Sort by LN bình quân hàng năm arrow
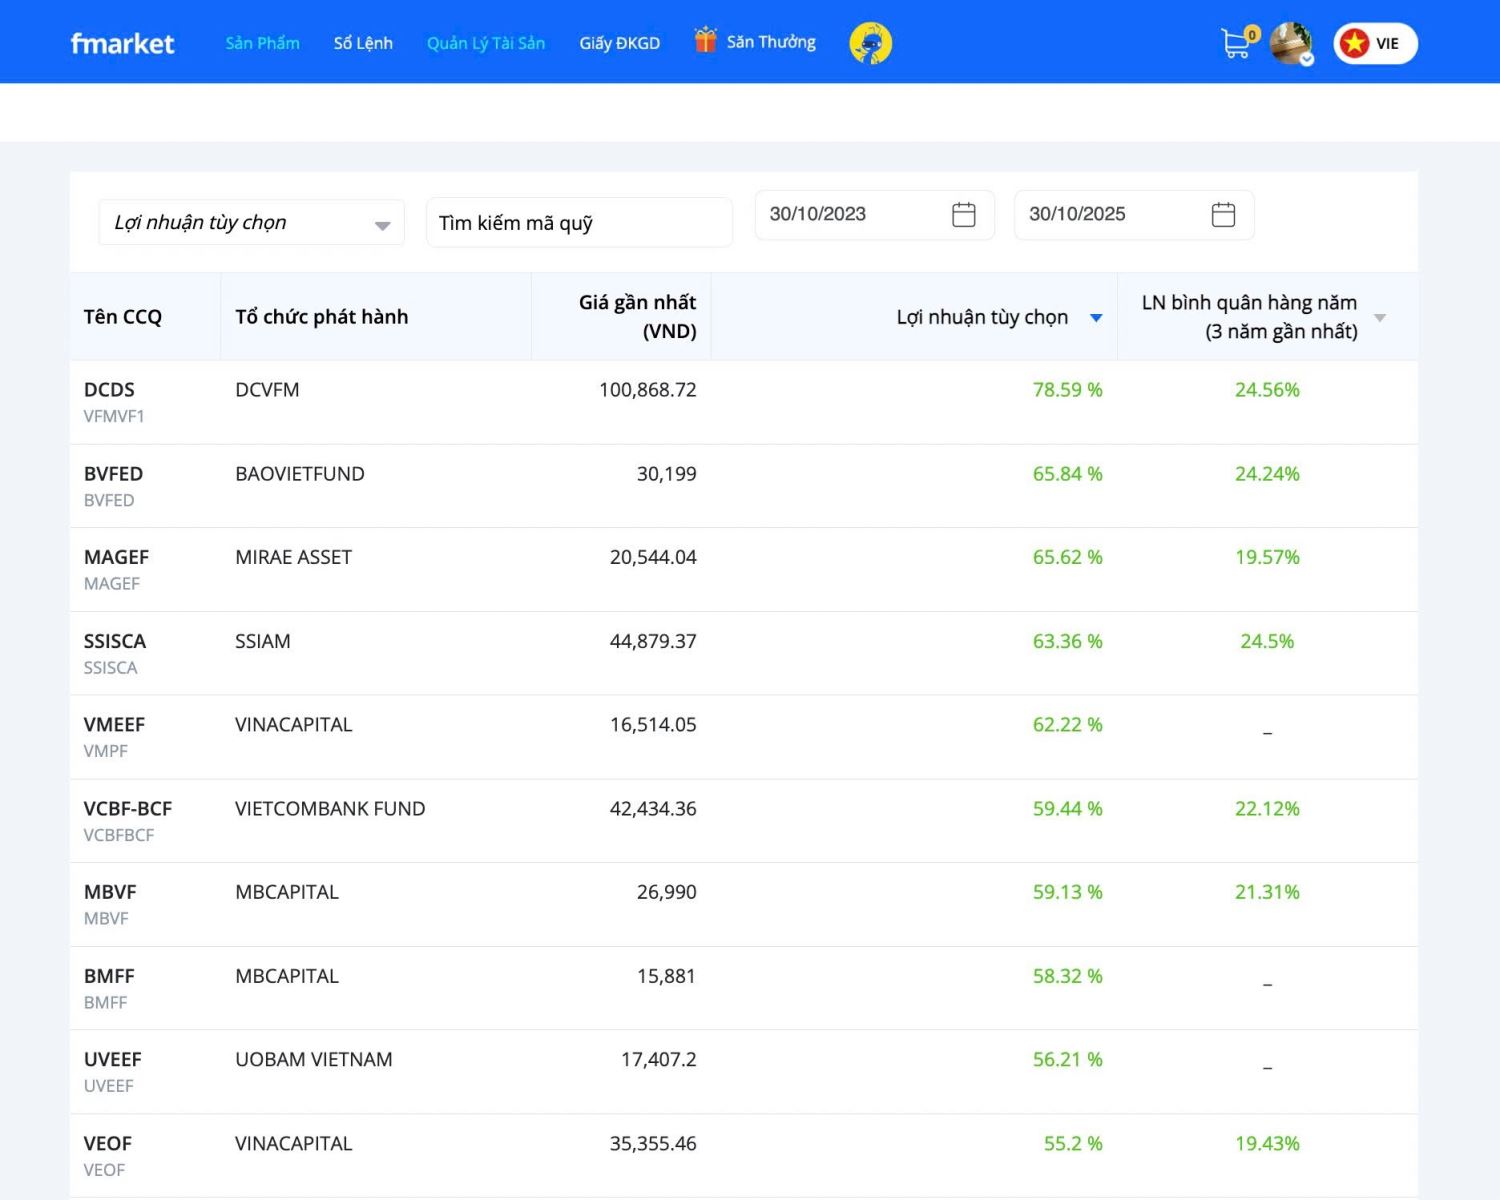Image resolution: width=1500 pixels, height=1200 pixels. (x=1380, y=318)
